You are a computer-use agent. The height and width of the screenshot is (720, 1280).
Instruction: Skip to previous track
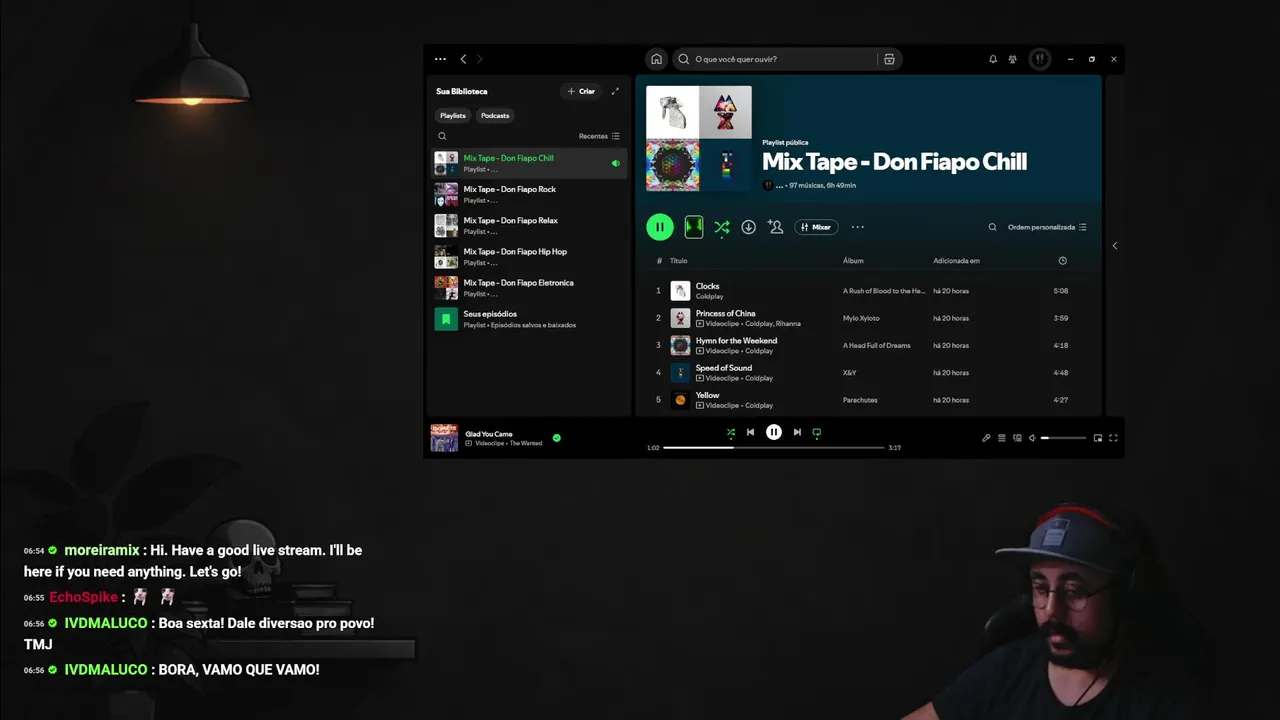[x=750, y=432]
